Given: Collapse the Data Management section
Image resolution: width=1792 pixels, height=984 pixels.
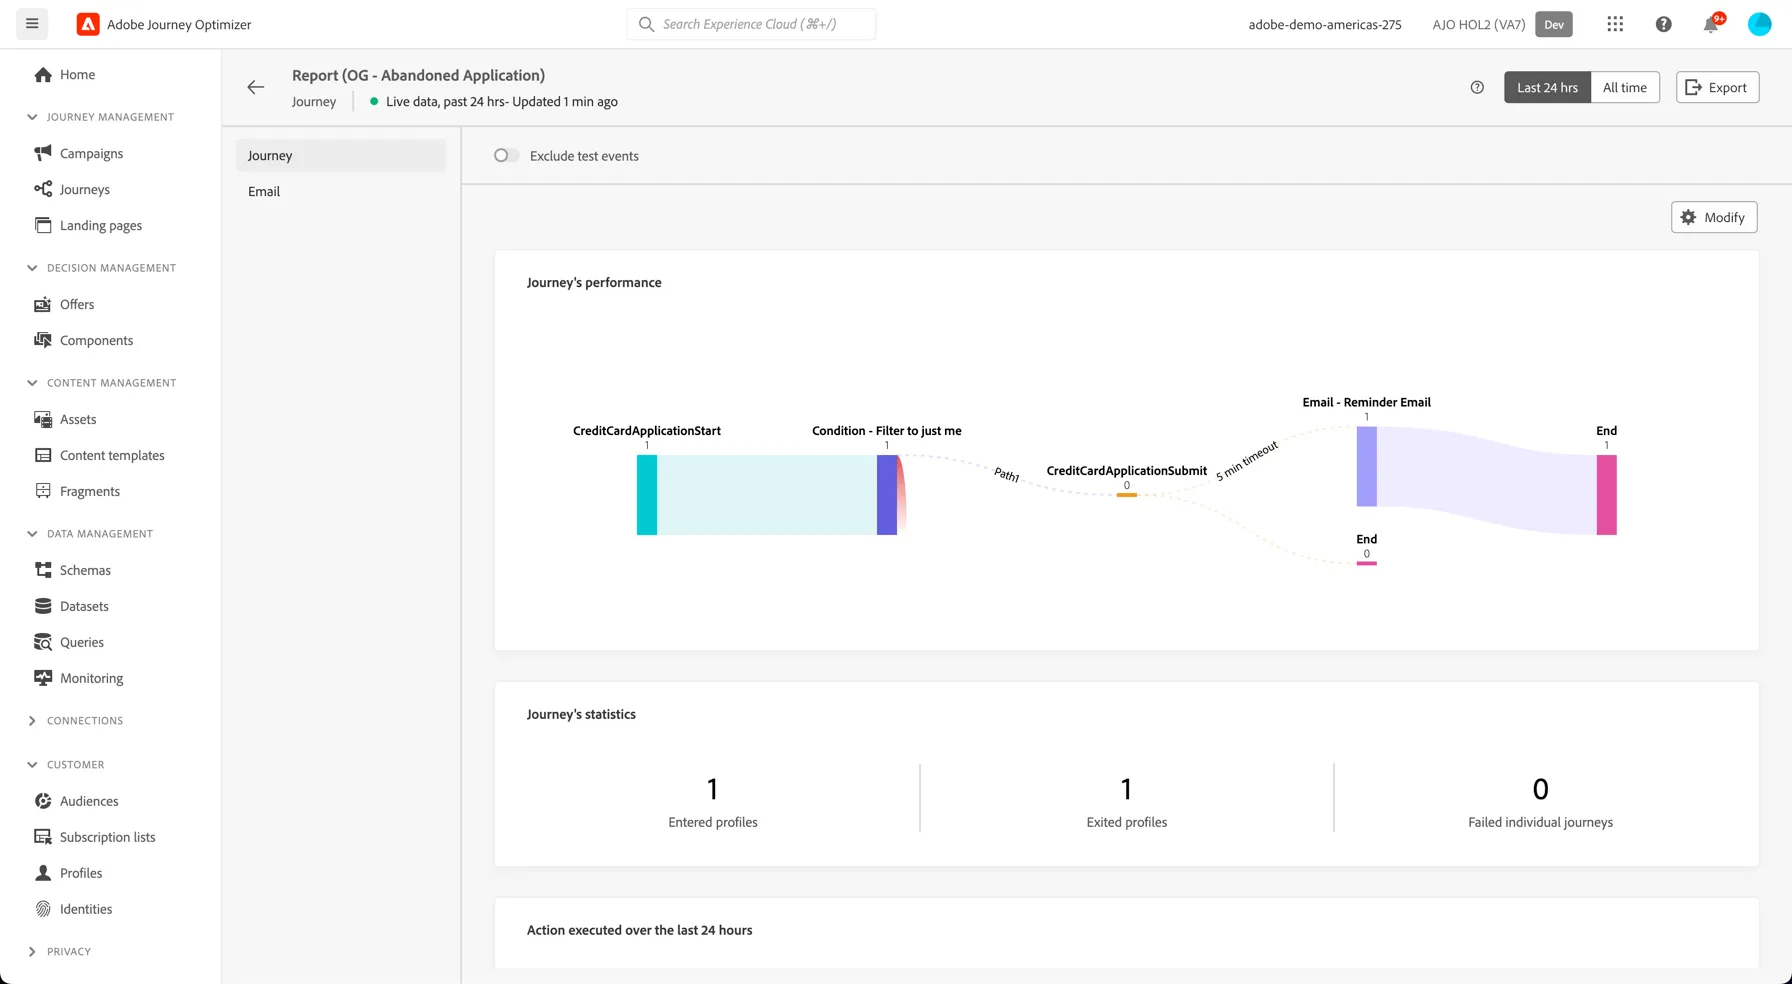Looking at the screenshot, I should pyautogui.click(x=32, y=534).
